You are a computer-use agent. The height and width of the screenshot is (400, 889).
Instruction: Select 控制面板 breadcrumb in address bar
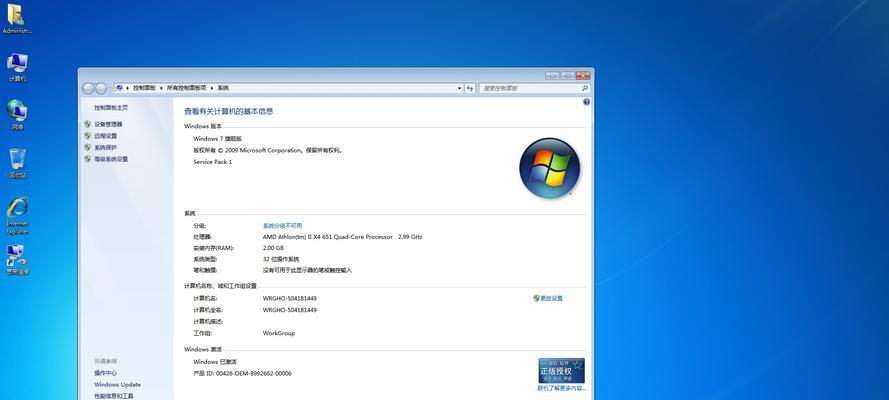(x=145, y=88)
